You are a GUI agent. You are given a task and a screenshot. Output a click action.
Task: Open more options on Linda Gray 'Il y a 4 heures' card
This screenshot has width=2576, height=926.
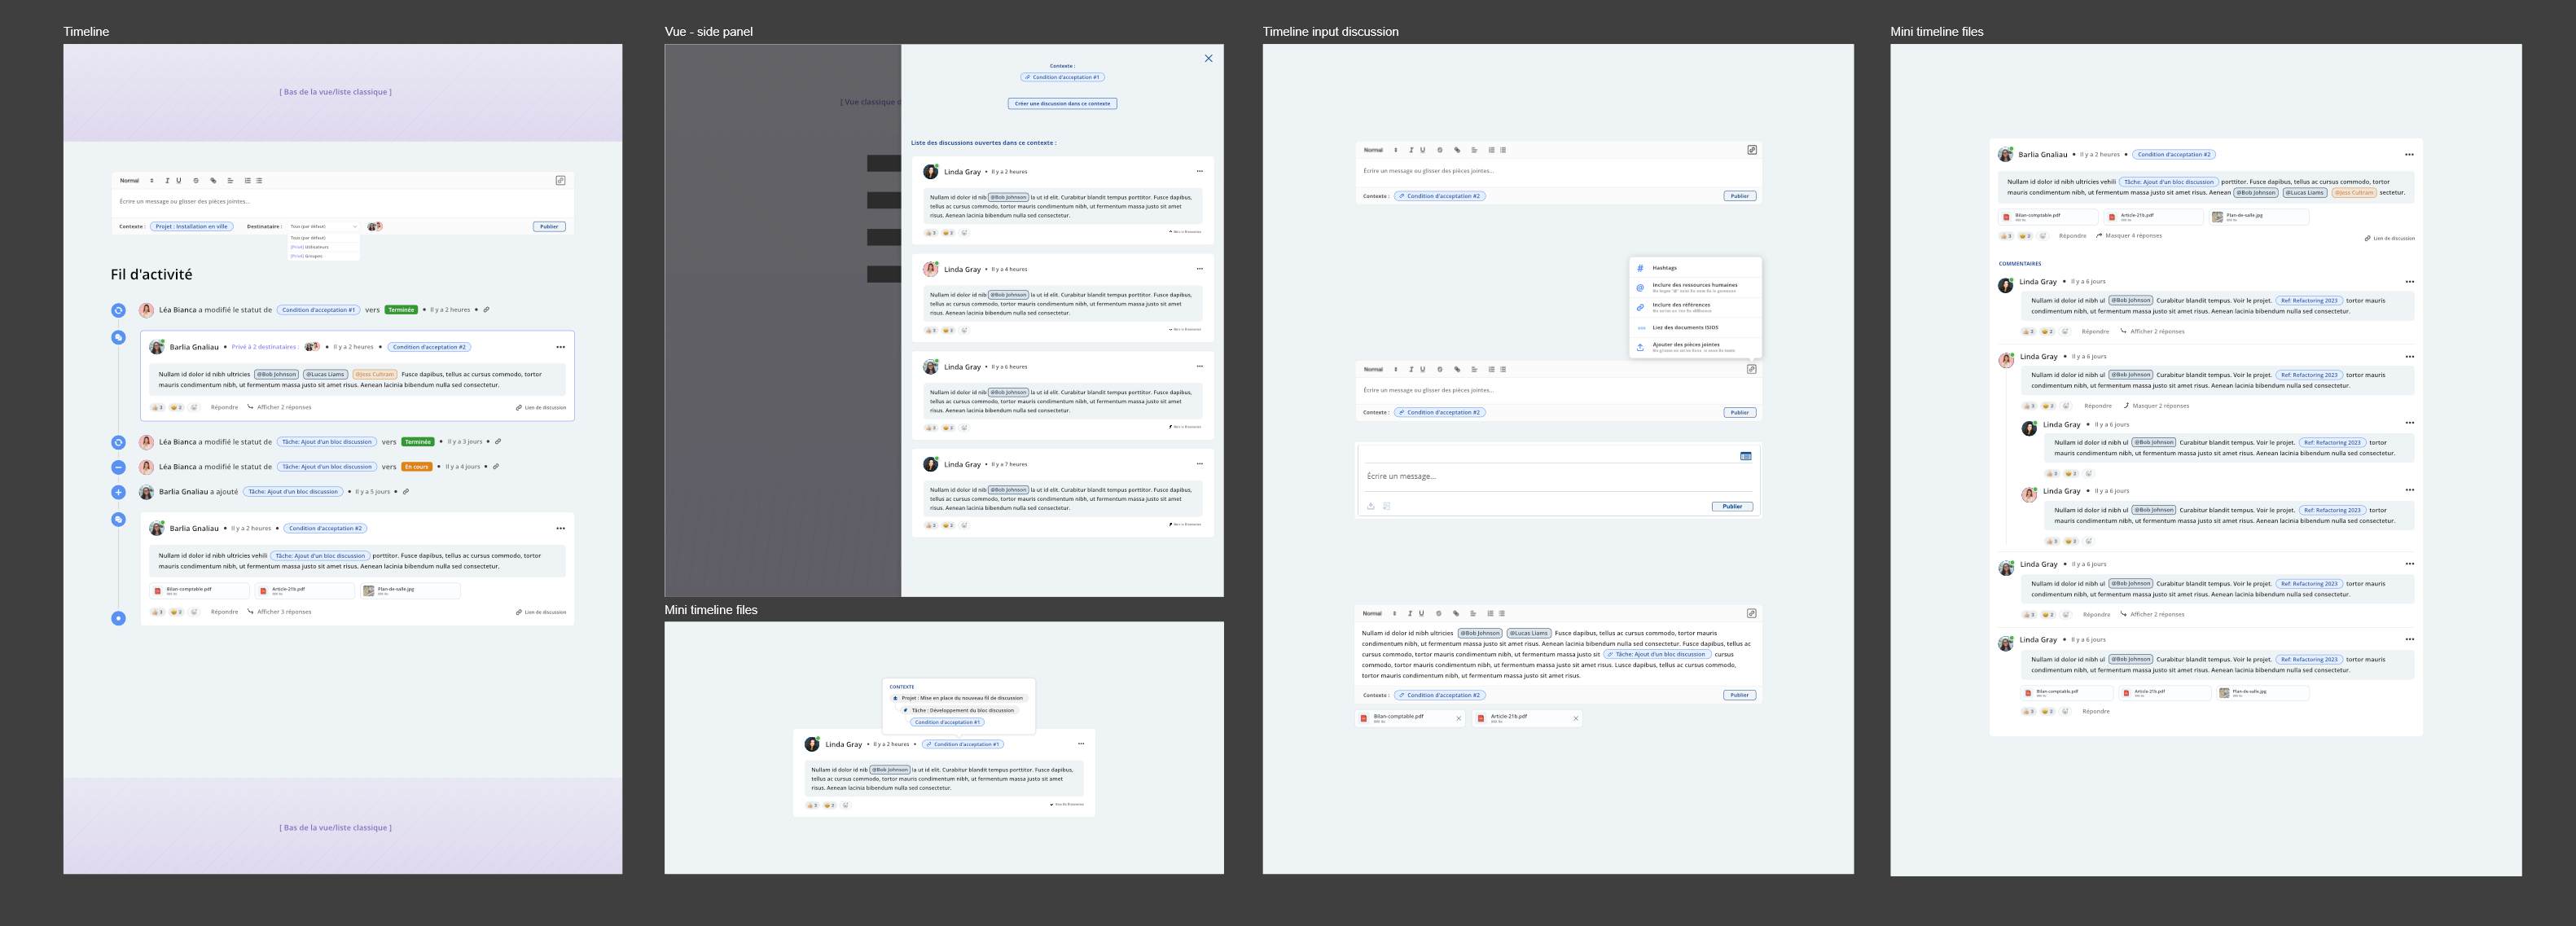pyautogui.click(x=1199, y=268)
